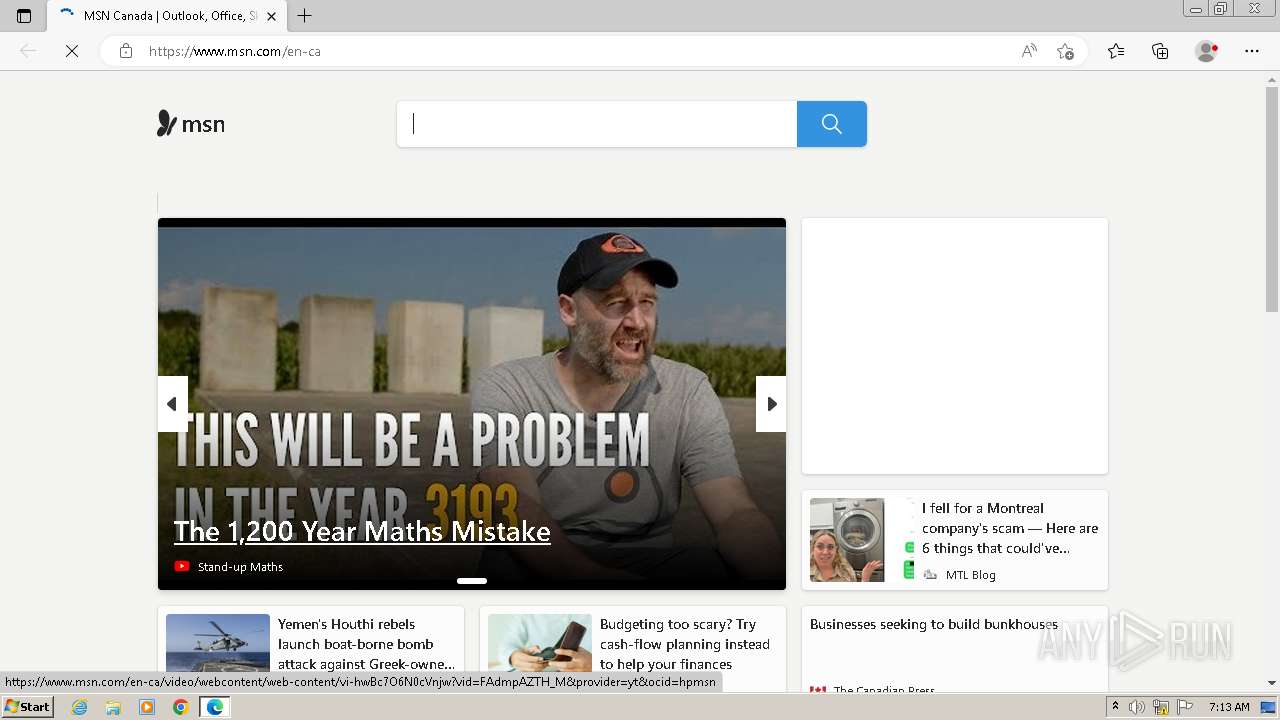Click the budgeting article thumbnail
Screen dimensions: 1280x720
pos(540,644)
